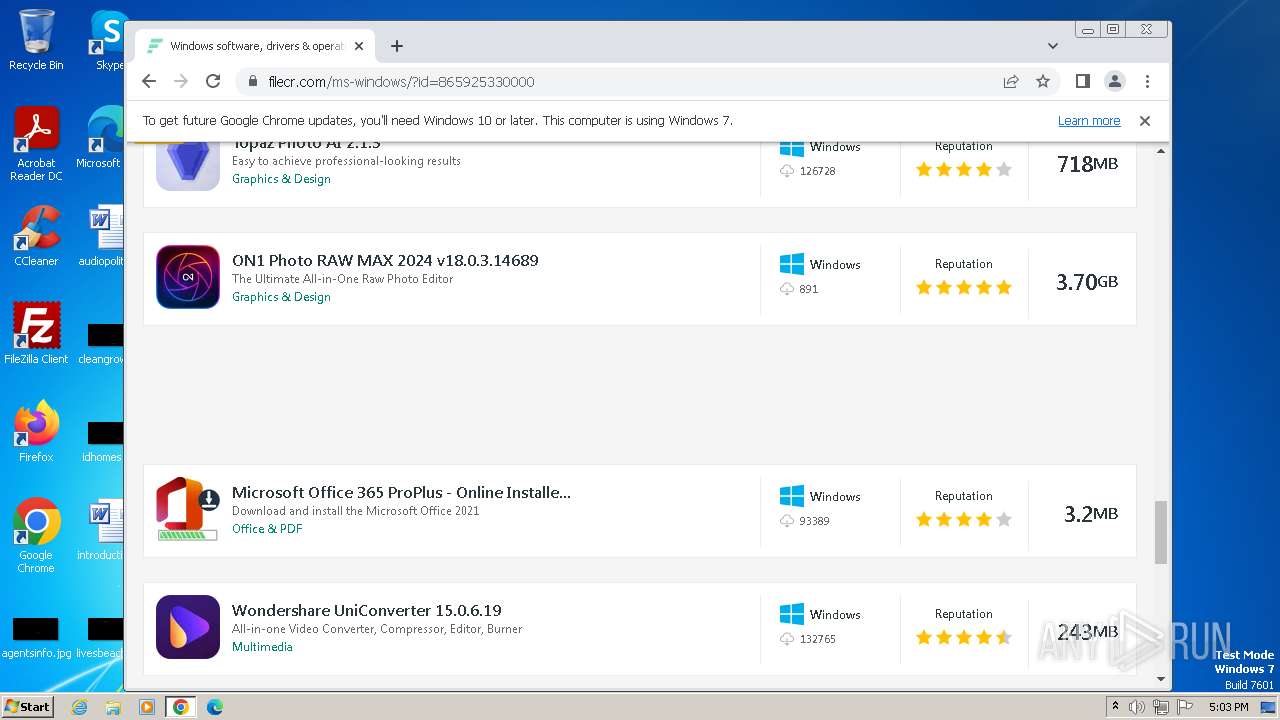1280x720 pixels.
Task: Bookmark this tab with the star
Action: (x=1043, y=81)
